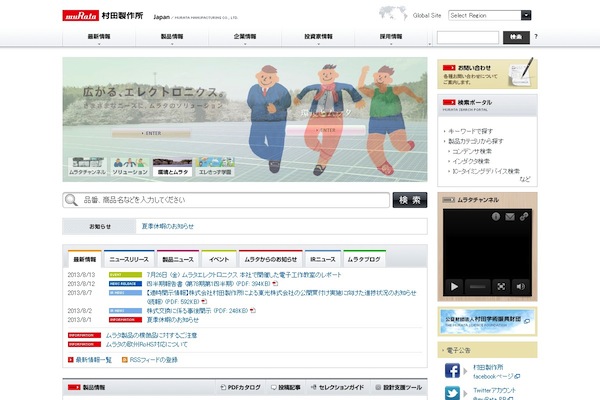600x400 pixels.
Task: Open the 最新情報 navigation menu
Action: click(x=99, y=37)
